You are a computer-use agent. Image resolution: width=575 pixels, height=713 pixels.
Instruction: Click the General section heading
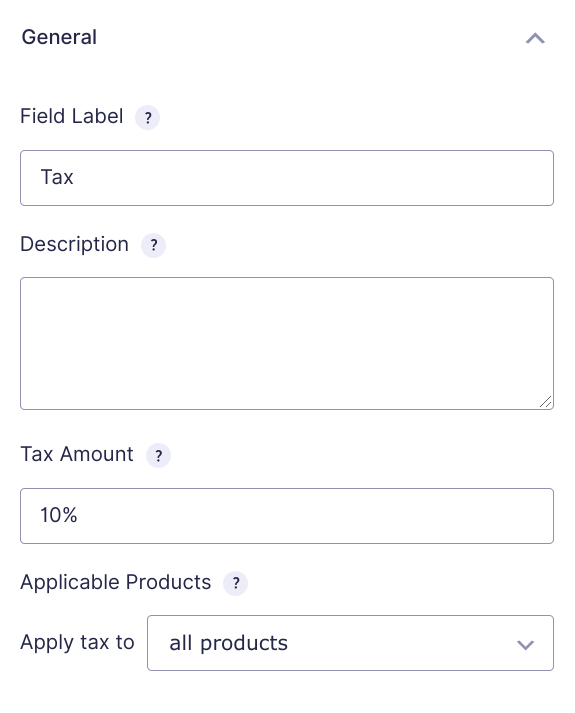(x=59, y=37)
